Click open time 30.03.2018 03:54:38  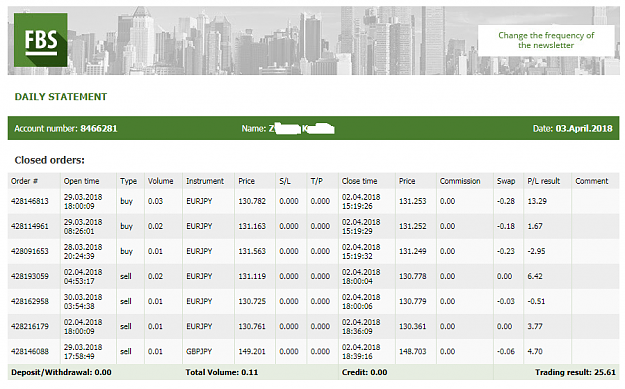click(83, 301)
